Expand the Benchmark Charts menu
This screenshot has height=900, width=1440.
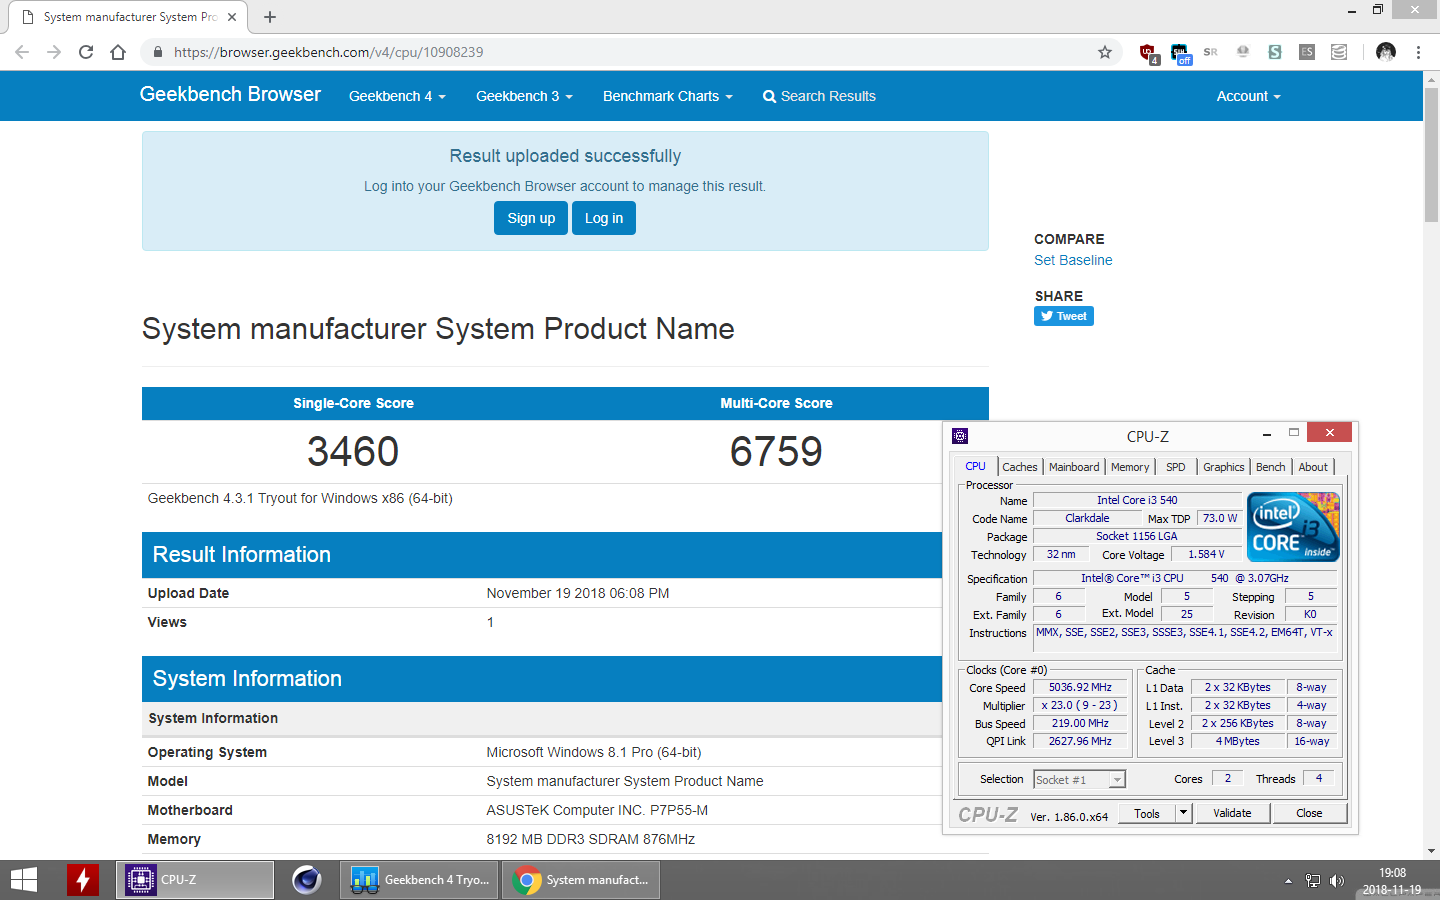pos(668,96)
